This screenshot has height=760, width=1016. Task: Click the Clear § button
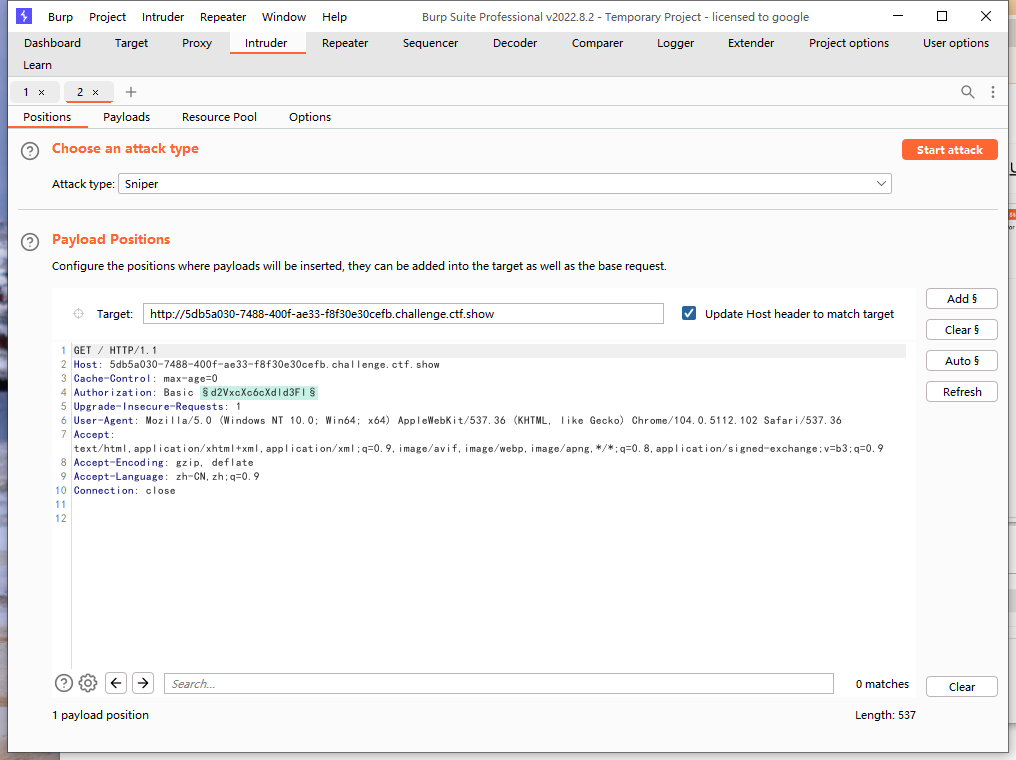coord(962,330)
